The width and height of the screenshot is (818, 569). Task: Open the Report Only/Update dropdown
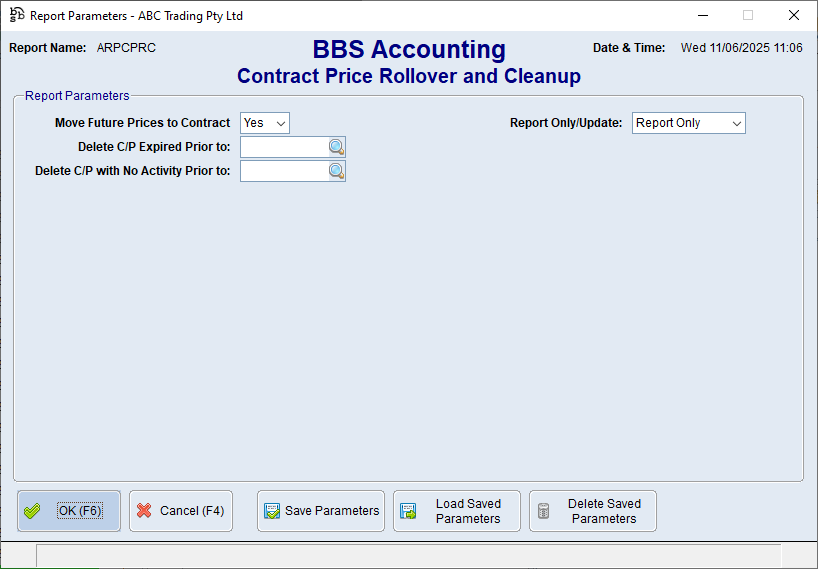pos(737,123)
